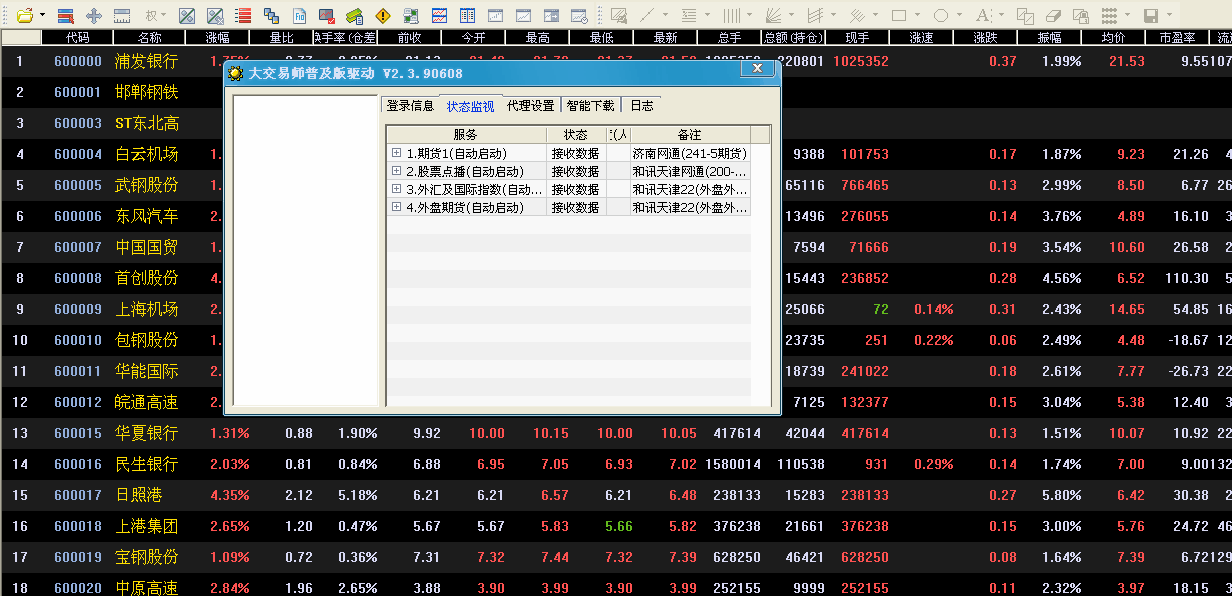Screen dimensions: 1232x596
Task: Select the 民生银行 stock row
Action: [616, 464]
